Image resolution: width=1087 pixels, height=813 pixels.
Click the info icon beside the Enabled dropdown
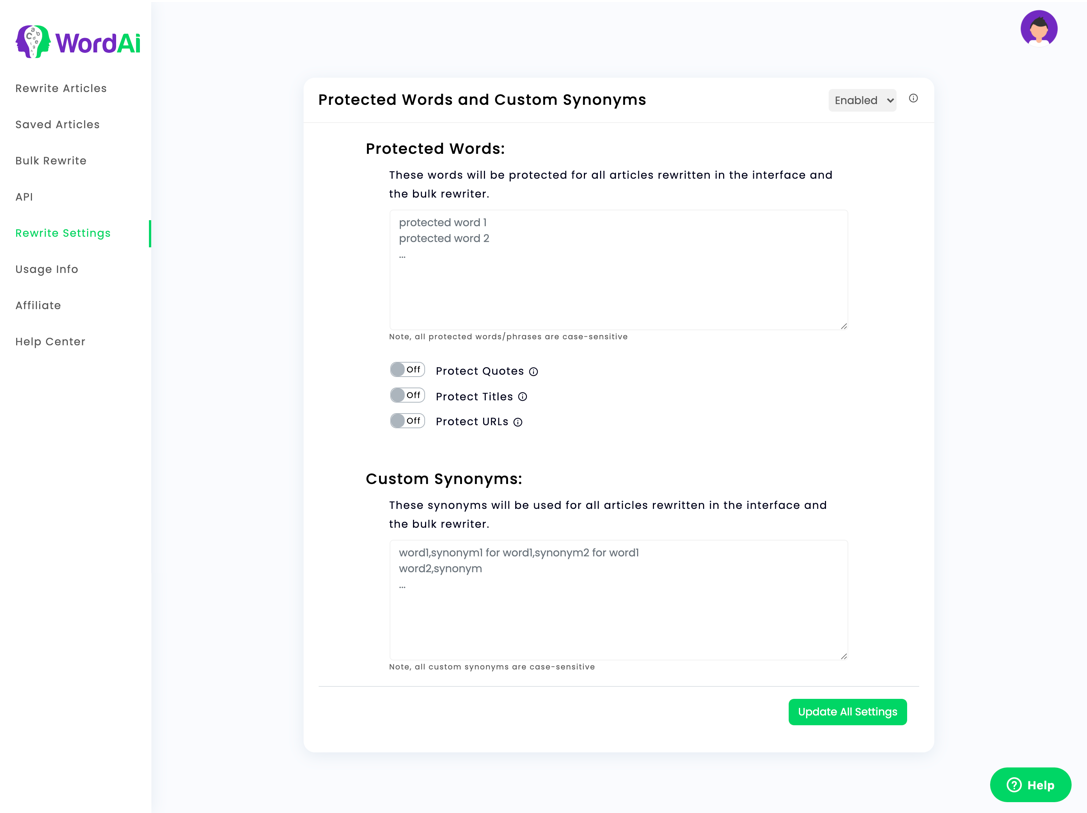913,98
